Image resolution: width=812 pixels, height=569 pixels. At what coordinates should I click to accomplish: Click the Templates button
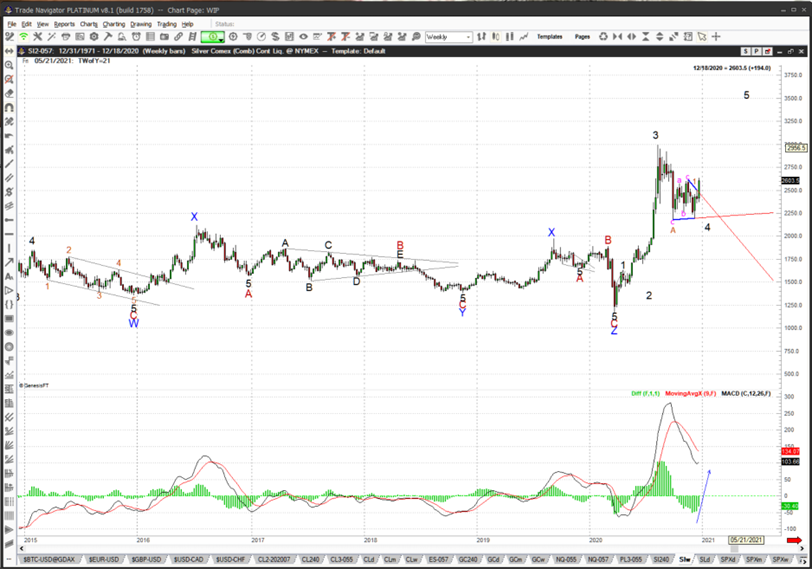point(549,37)
